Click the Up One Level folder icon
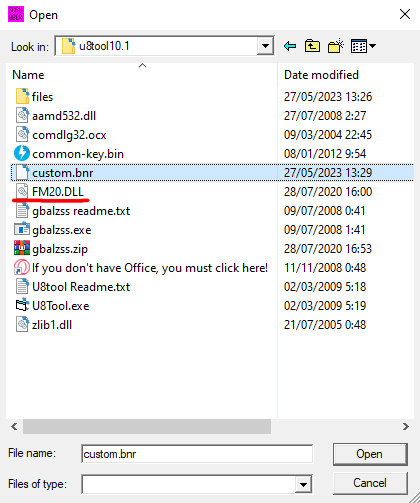The width and height of the screenshot is (420, 503). click(312, 46)
